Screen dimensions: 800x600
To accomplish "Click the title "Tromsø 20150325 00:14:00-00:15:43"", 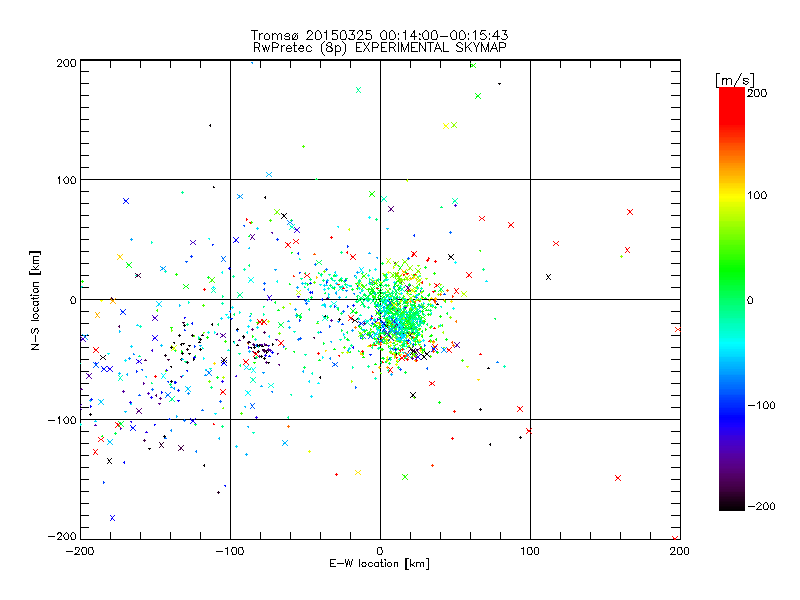I will click(x=380, y=35).
